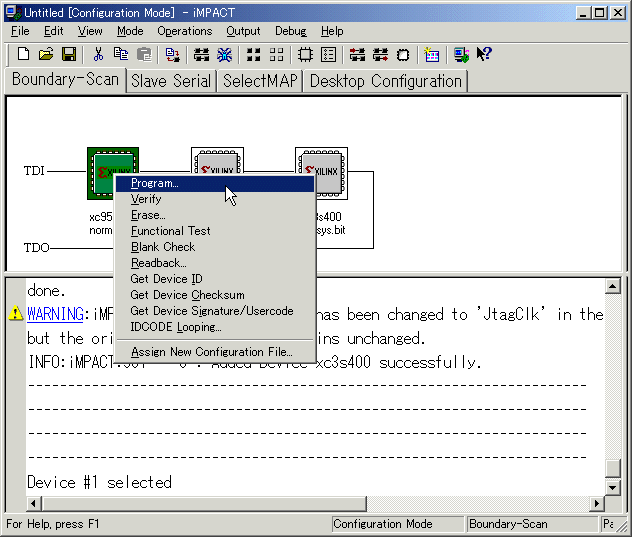Click the What's This help pointer icon

click(484, 54)
